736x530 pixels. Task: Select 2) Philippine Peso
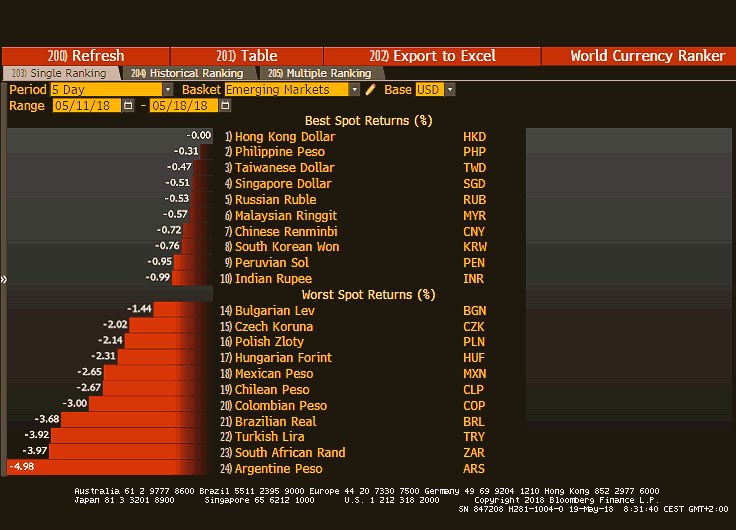pos(275,152)
